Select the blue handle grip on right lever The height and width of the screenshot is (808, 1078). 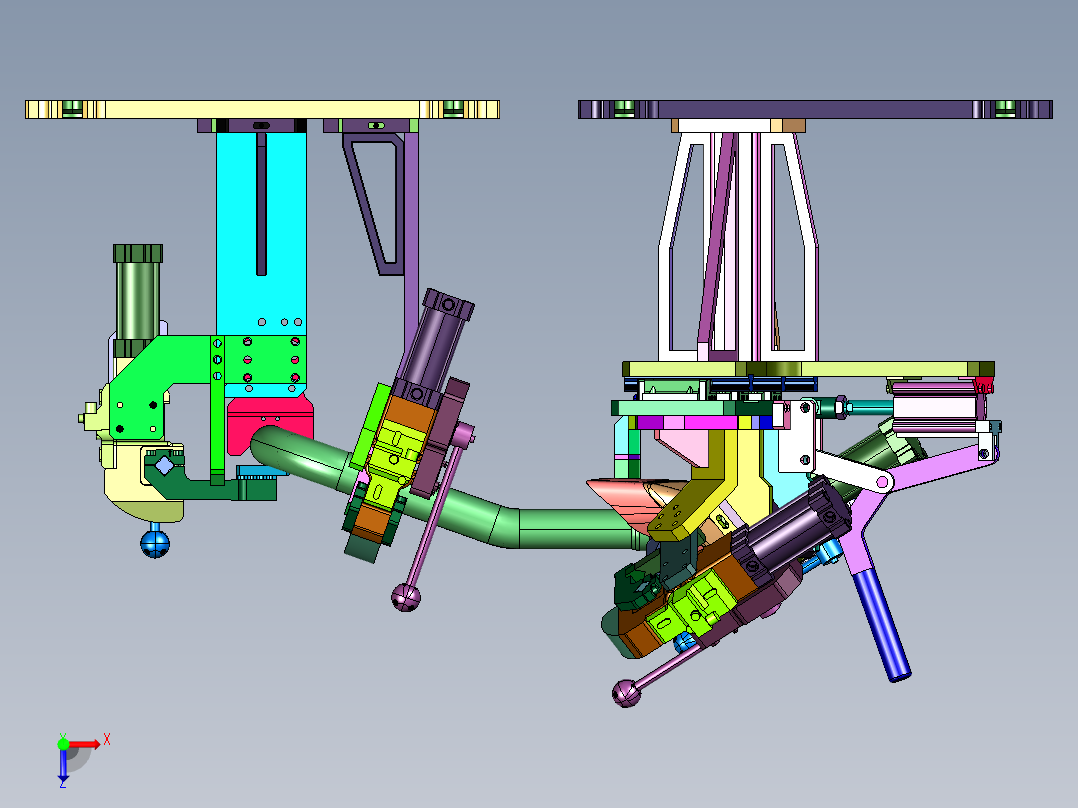pyautogui.click(x=882, y=625)
